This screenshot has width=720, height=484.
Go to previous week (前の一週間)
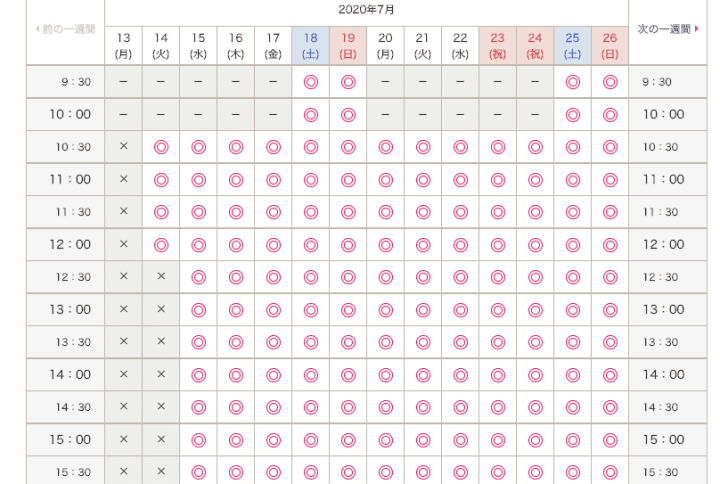coord(64,29)
